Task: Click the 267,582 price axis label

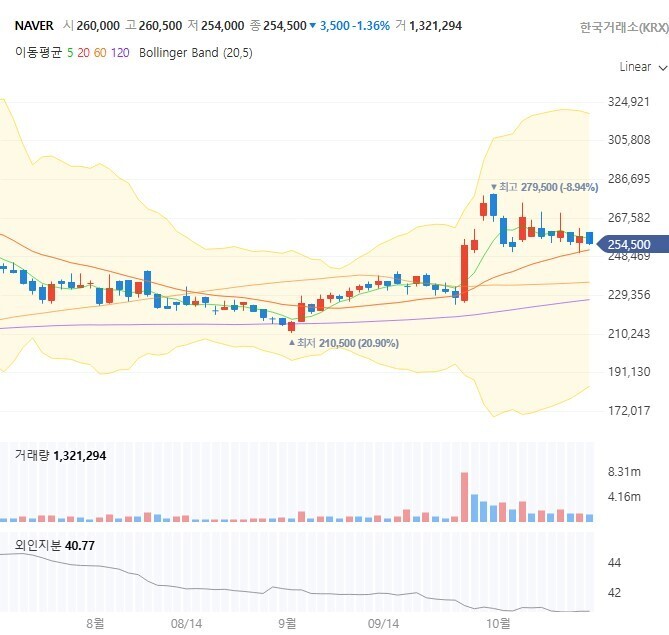Action: [629, 218]
